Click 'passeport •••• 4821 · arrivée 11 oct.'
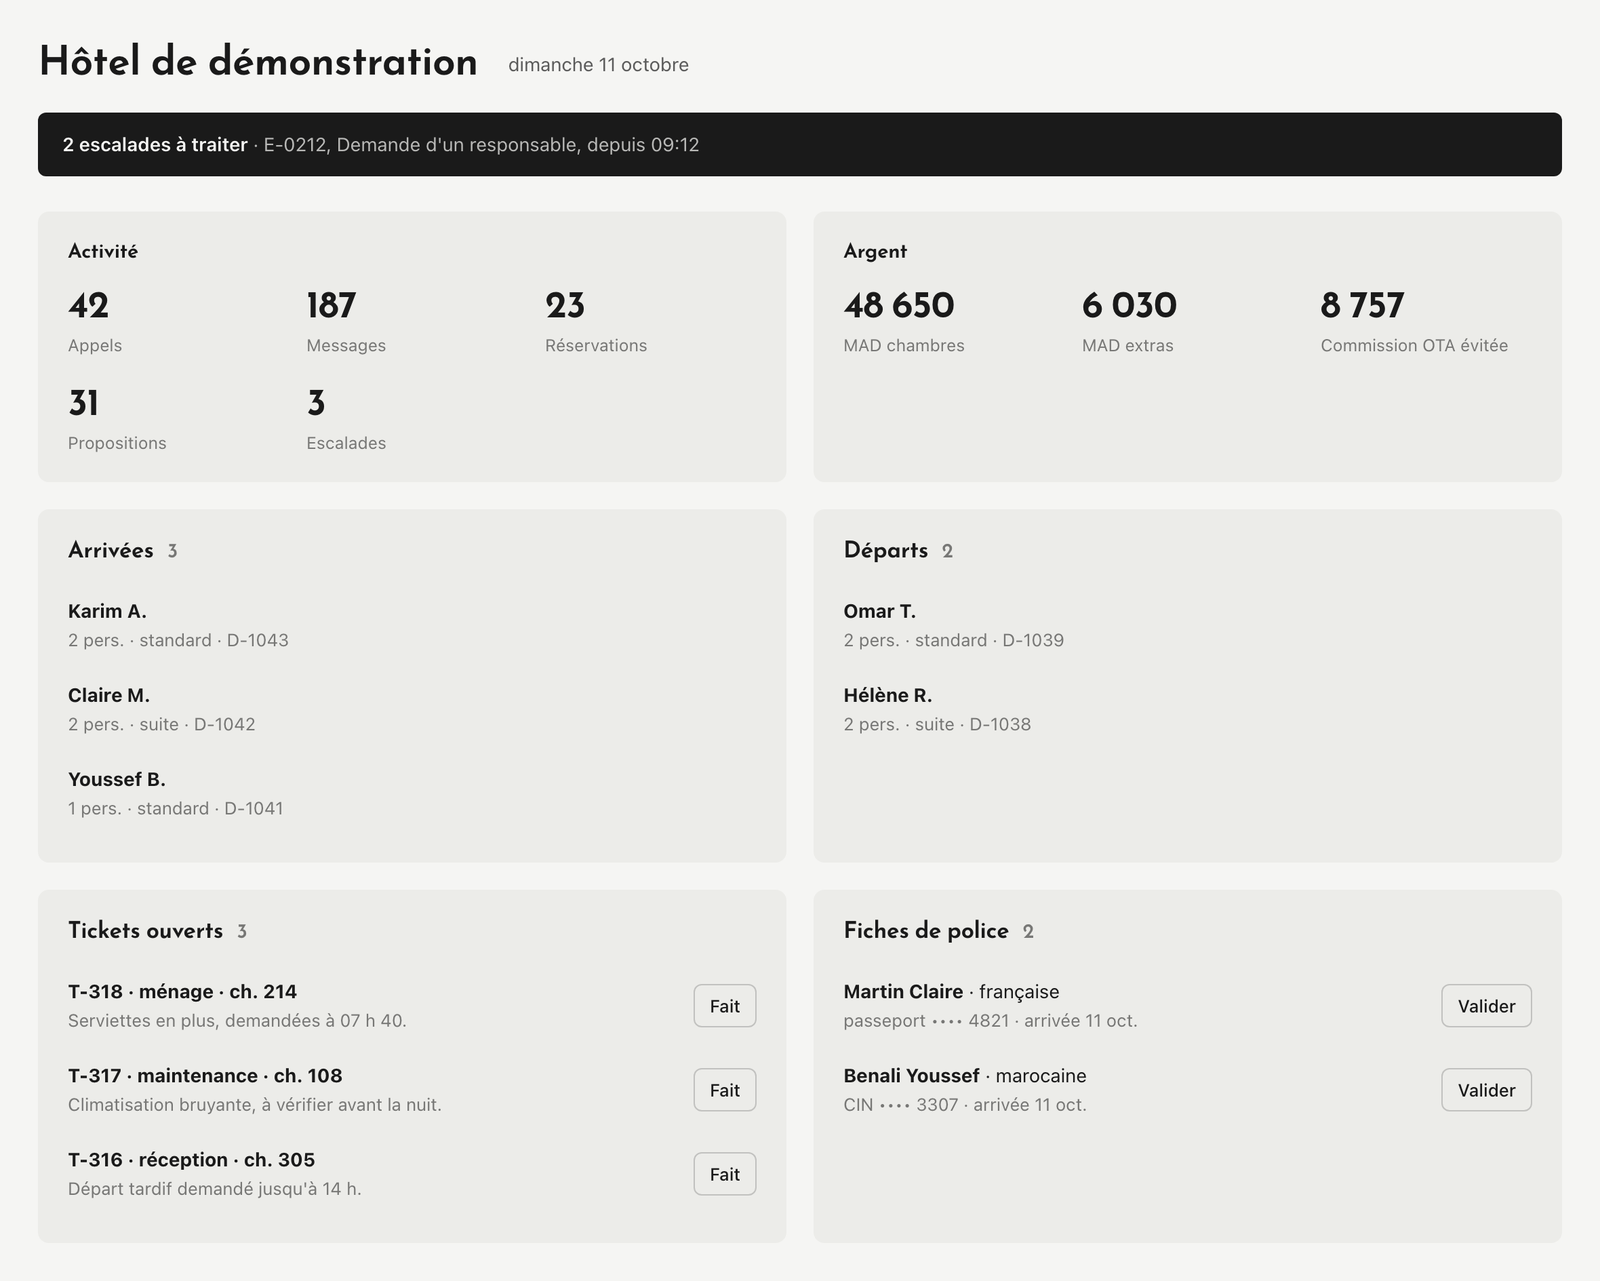The height and width of the screenshot is (1281, 1600). (990, 1021)
